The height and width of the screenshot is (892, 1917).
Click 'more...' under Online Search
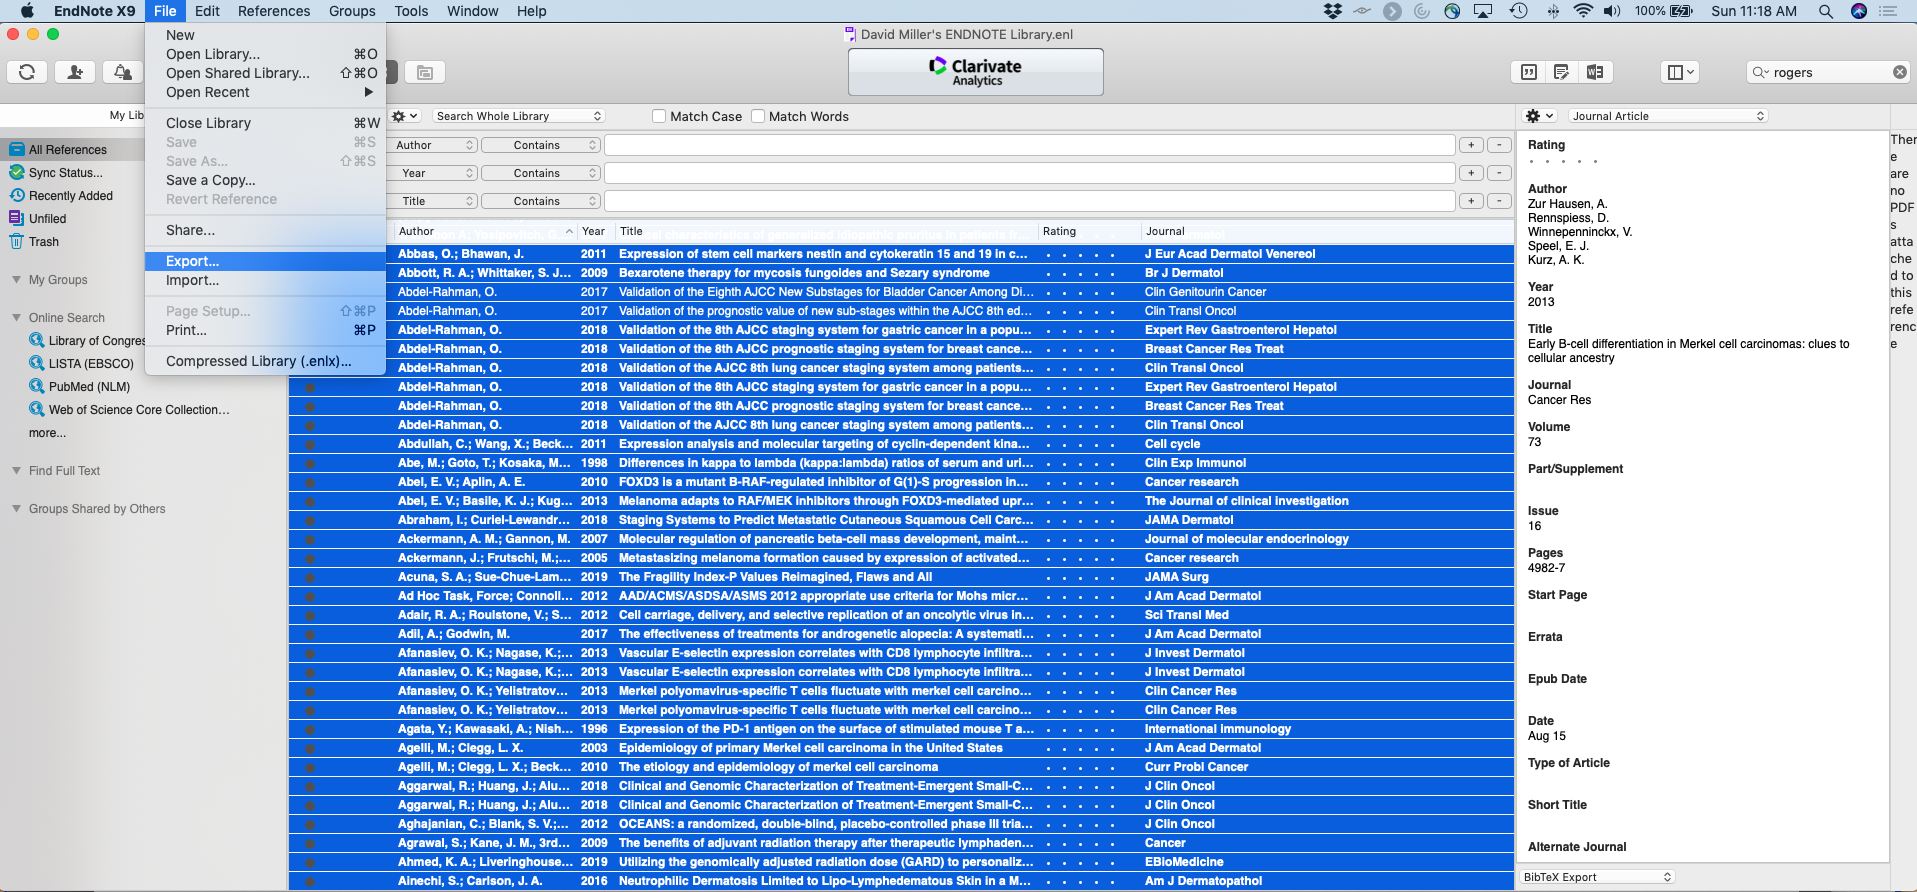(47, 433)
